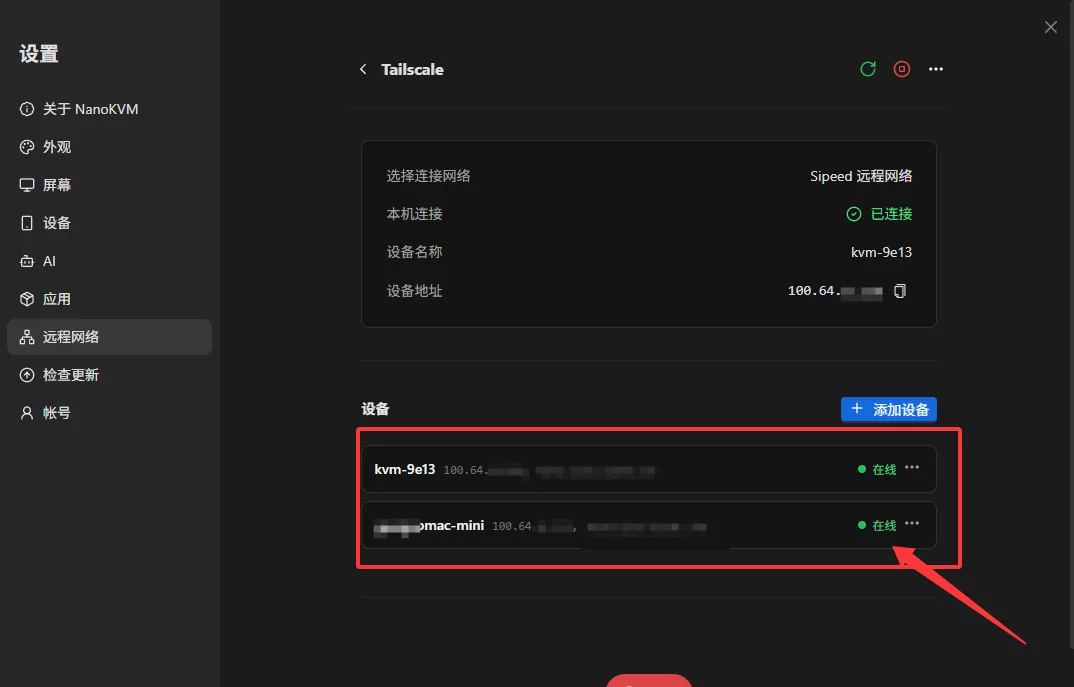The height and width of the screenshot is (687, 1074).
Task: Open the Account (帐号) settings section
Action: tap(110, 413)
